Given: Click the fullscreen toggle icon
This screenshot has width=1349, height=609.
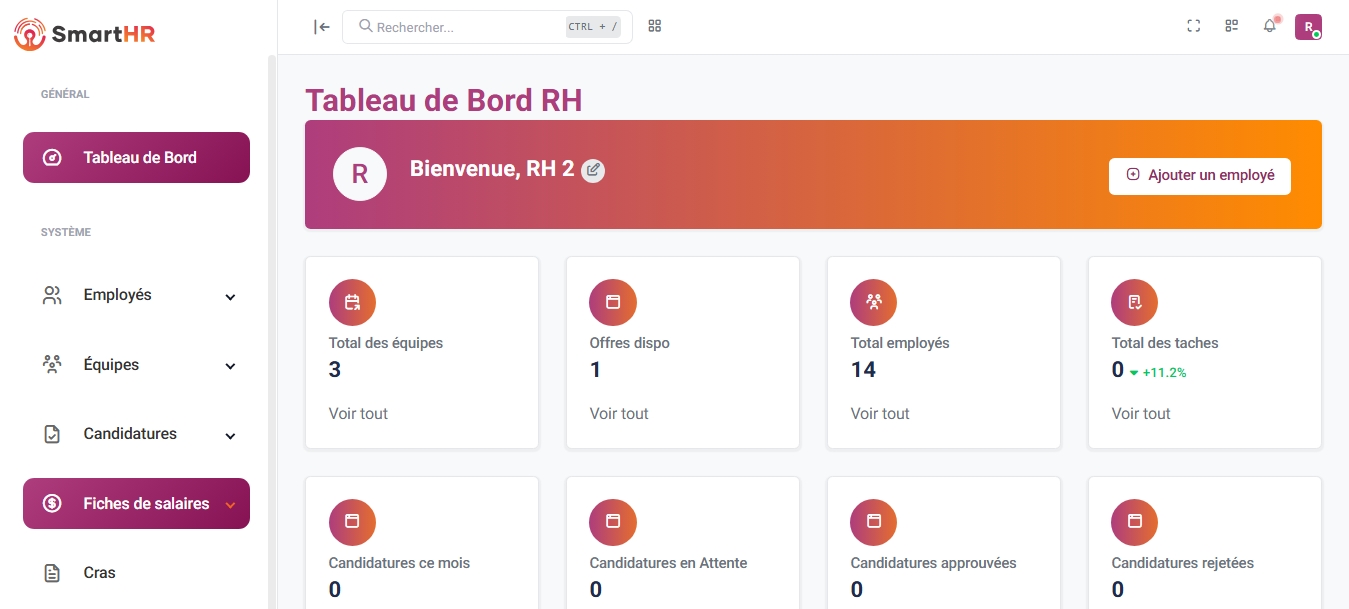Looking at the screenshot, I should pyautogui.click(x=1193, y=25).
